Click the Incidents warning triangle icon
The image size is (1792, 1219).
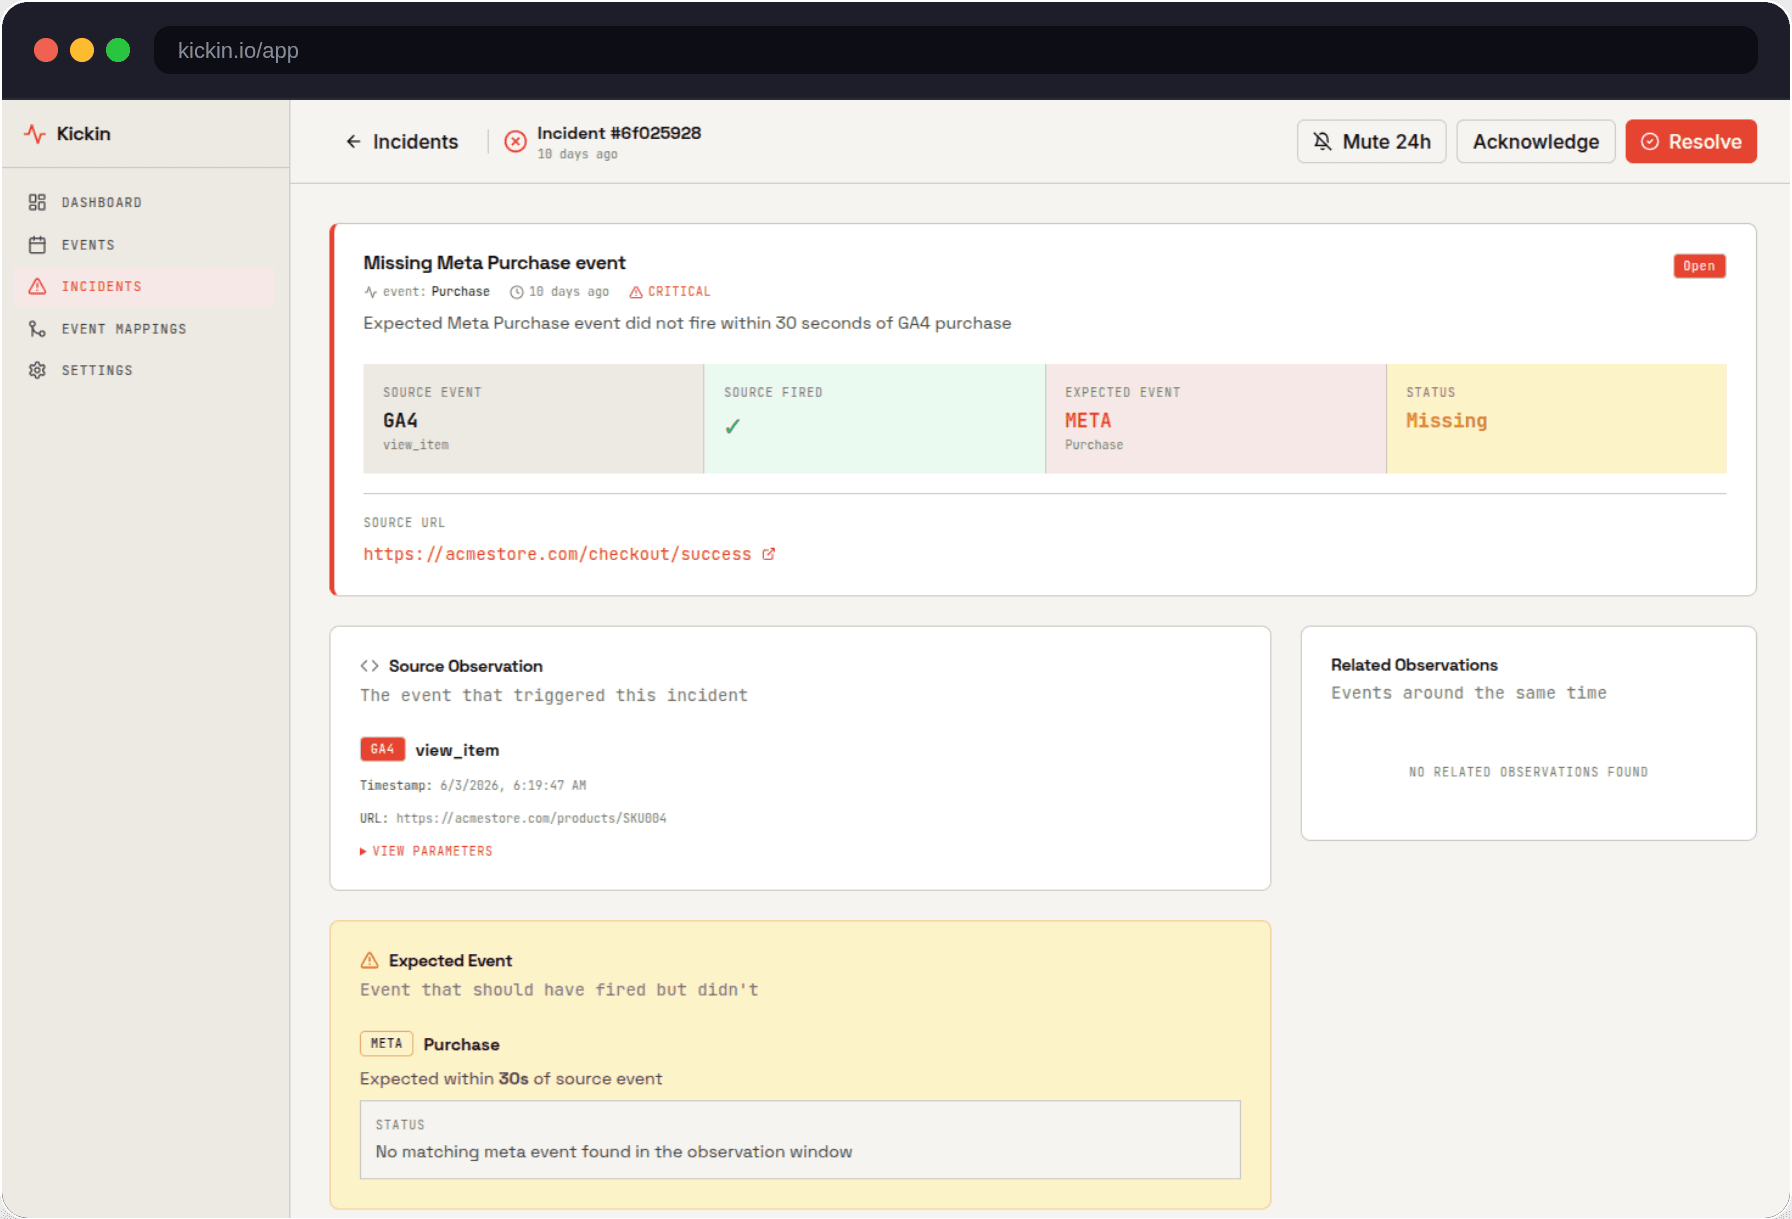tap(37, 286)
